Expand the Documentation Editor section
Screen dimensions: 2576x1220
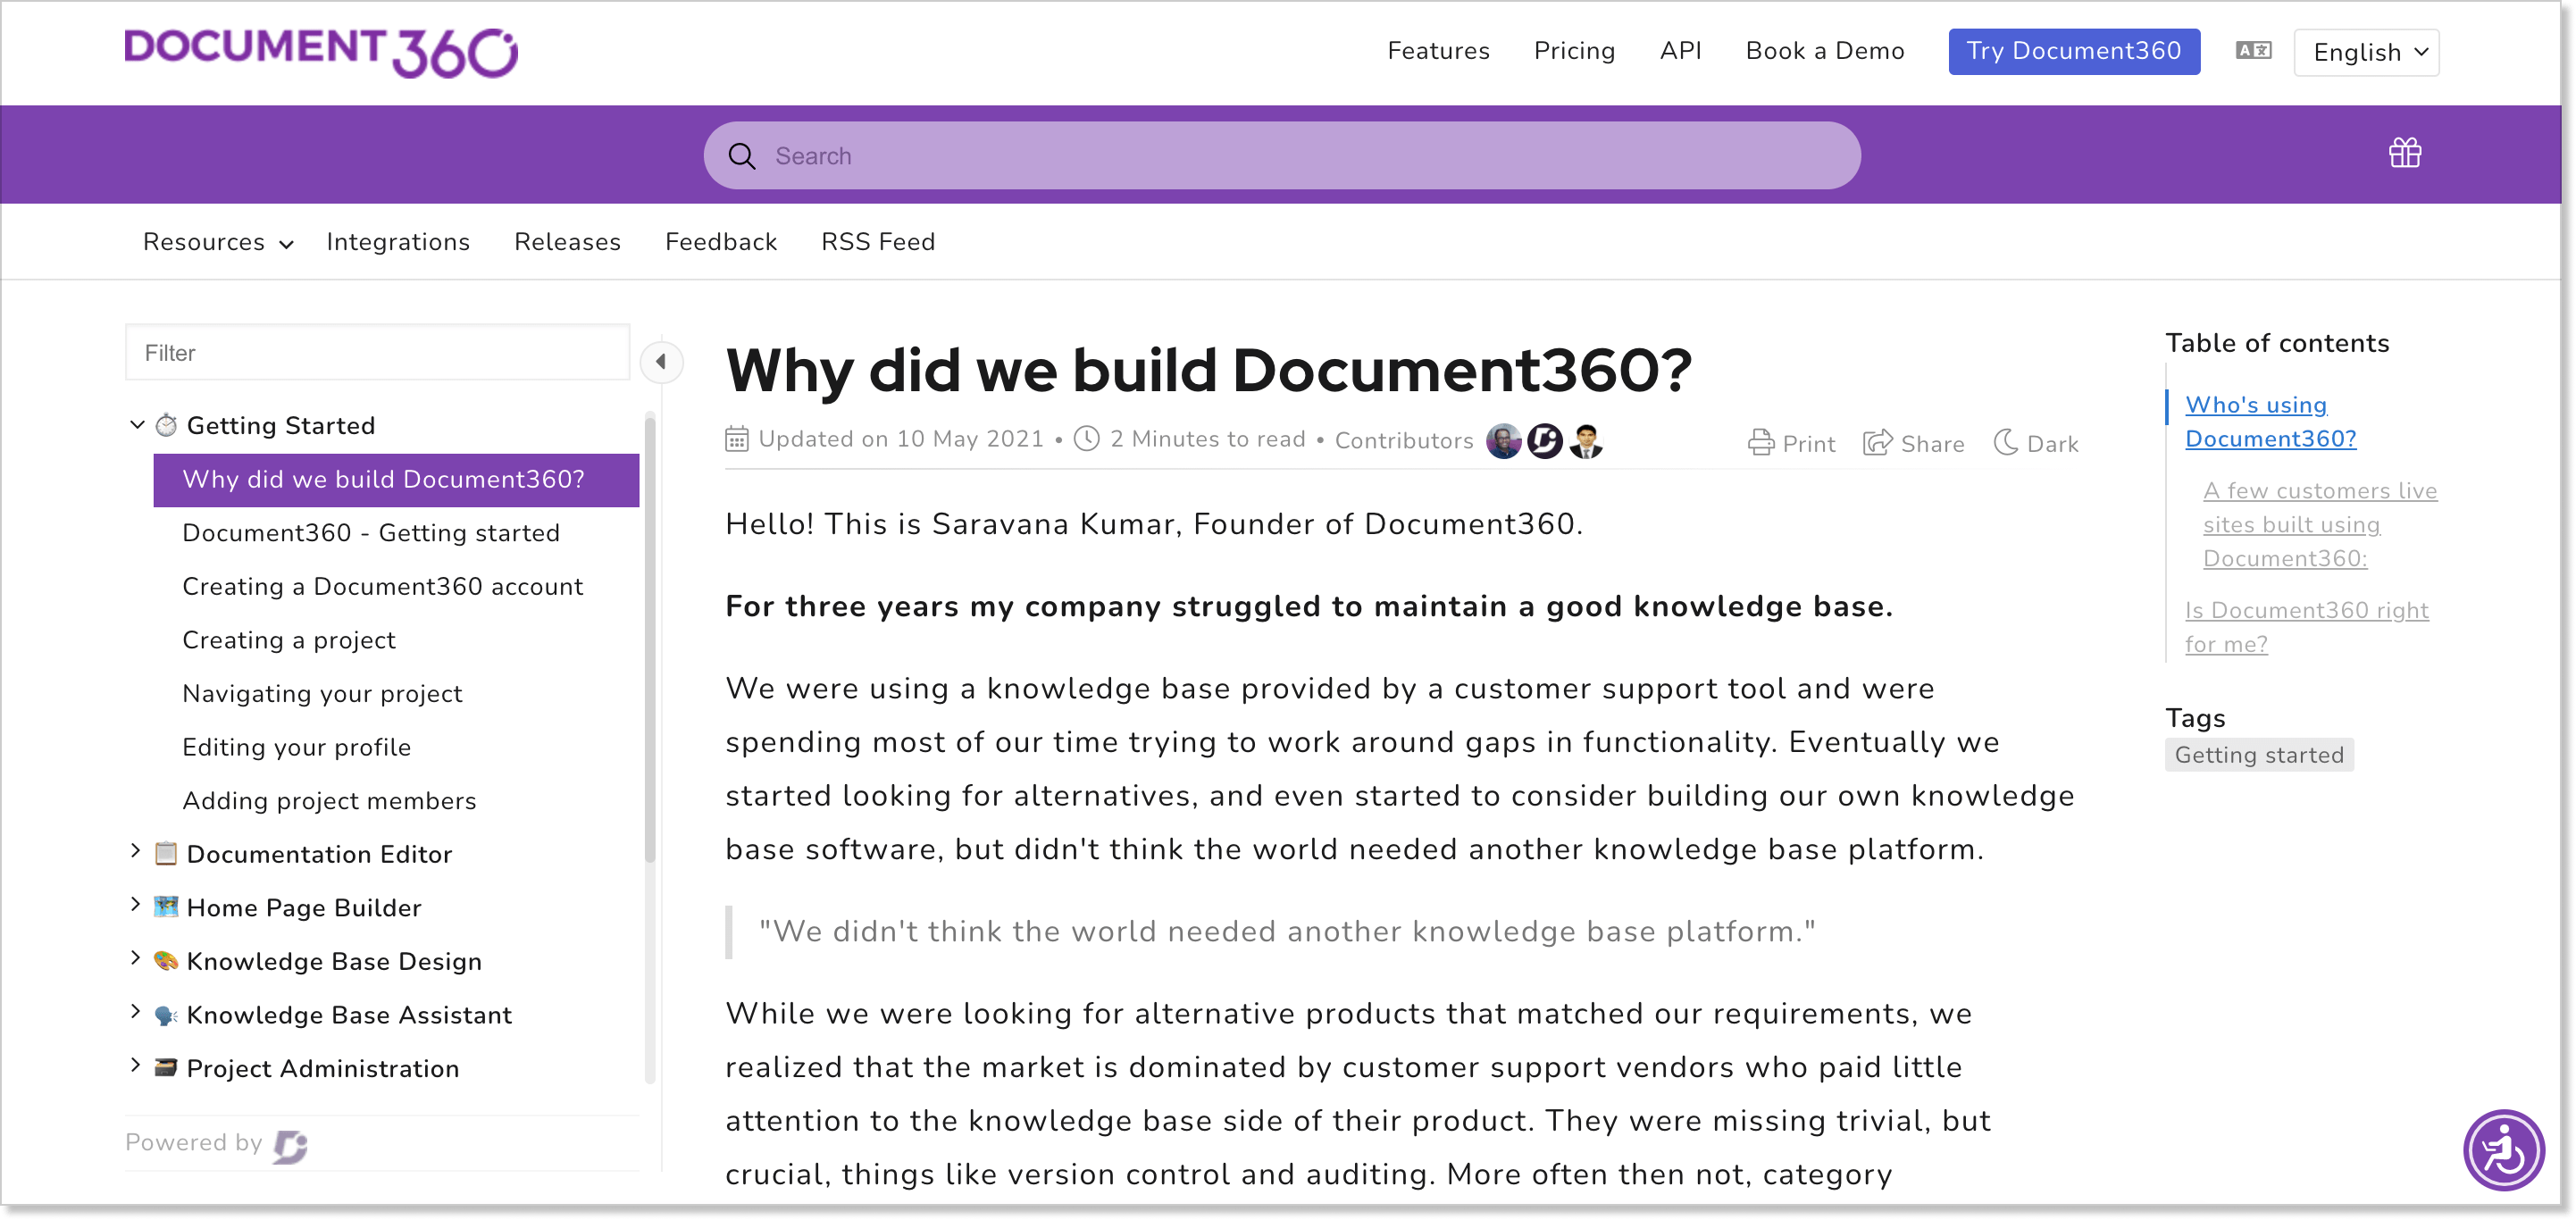click(x=138, y=852)
